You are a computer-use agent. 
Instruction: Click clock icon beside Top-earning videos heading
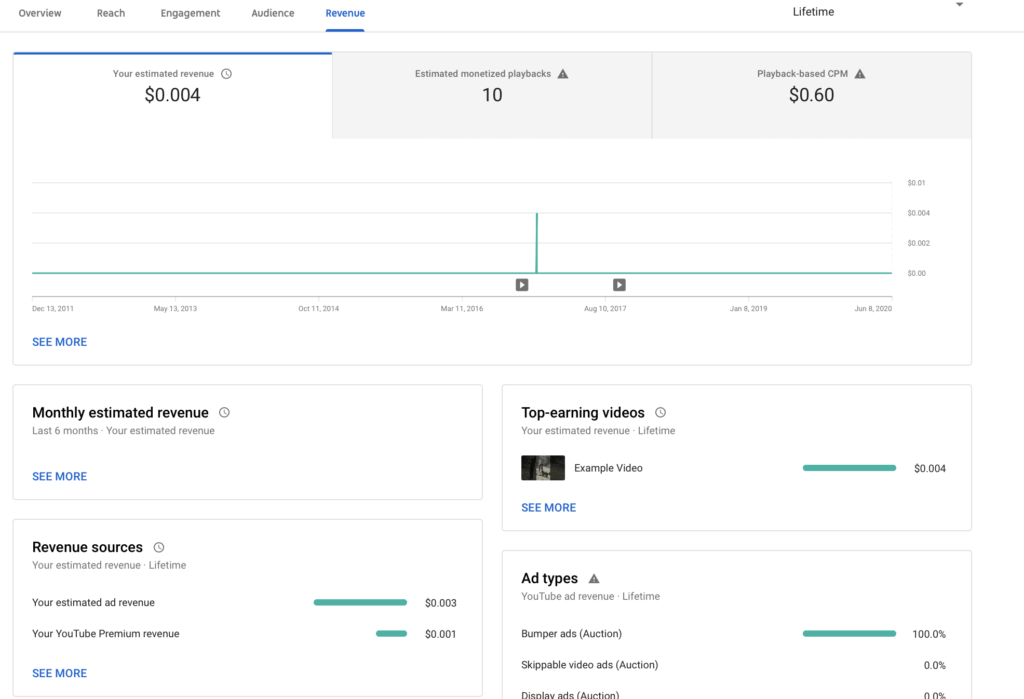[x=660, y=413]
